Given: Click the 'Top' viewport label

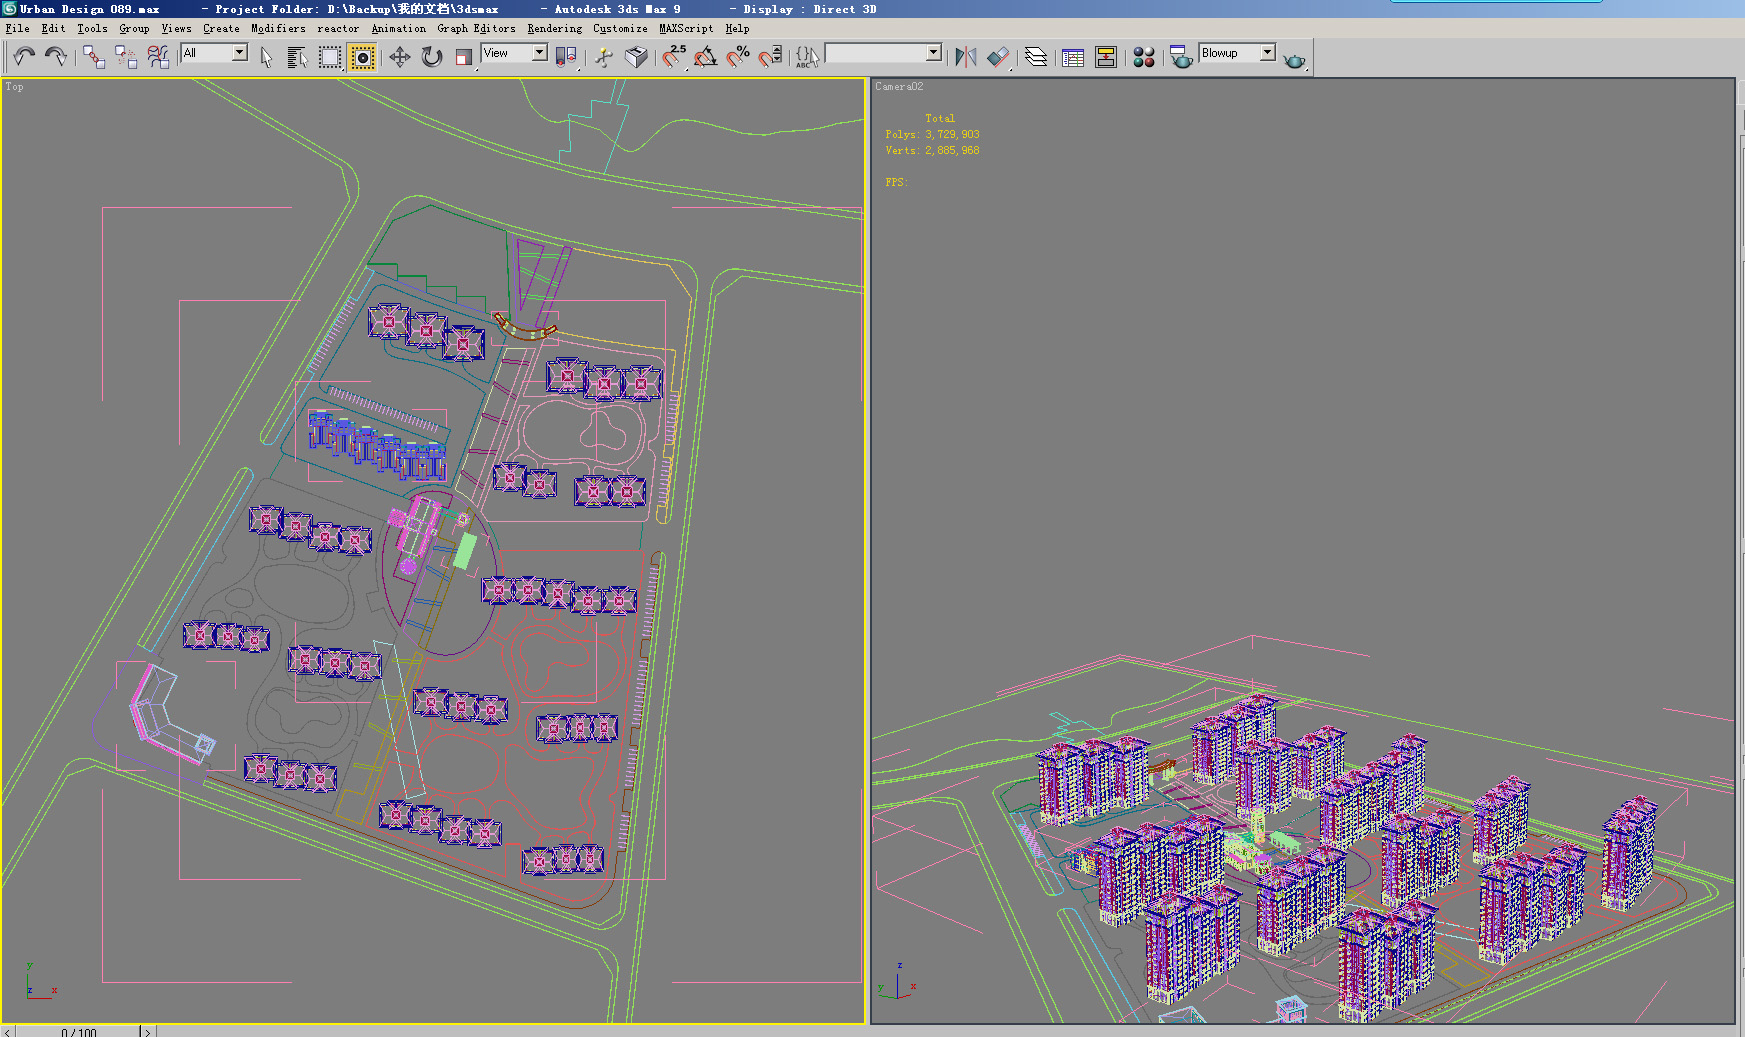Looking at the screenshot, I should click(x=14, y=87).
